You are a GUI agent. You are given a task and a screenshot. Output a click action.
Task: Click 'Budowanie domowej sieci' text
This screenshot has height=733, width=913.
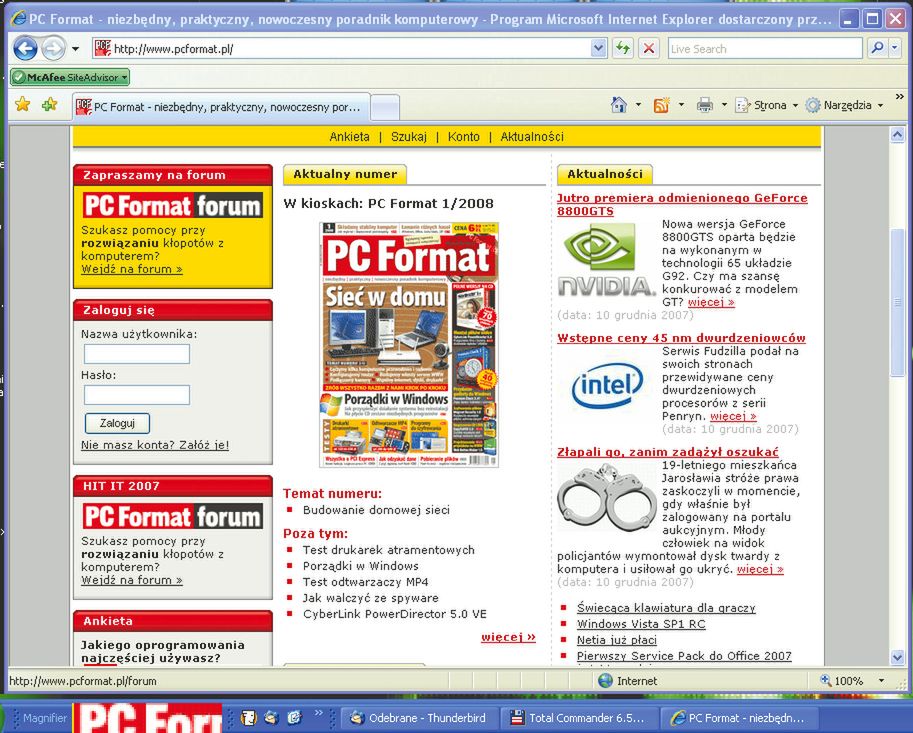tap(376, 510)
